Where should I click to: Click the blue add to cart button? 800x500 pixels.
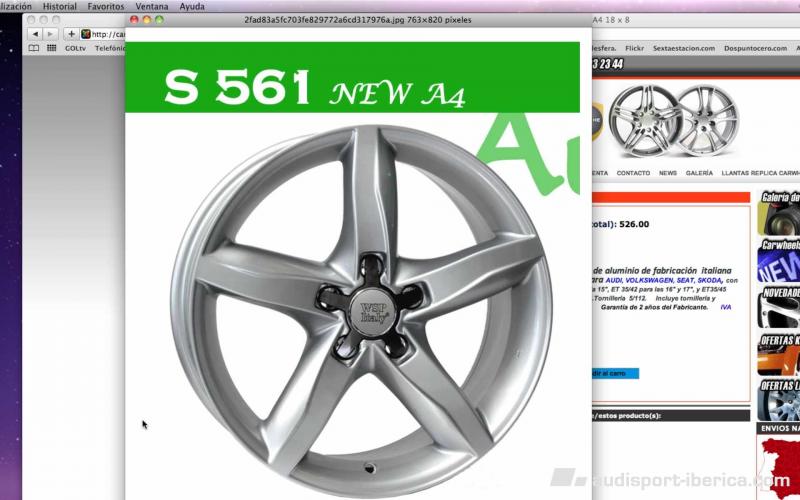(x=615, y=373)
